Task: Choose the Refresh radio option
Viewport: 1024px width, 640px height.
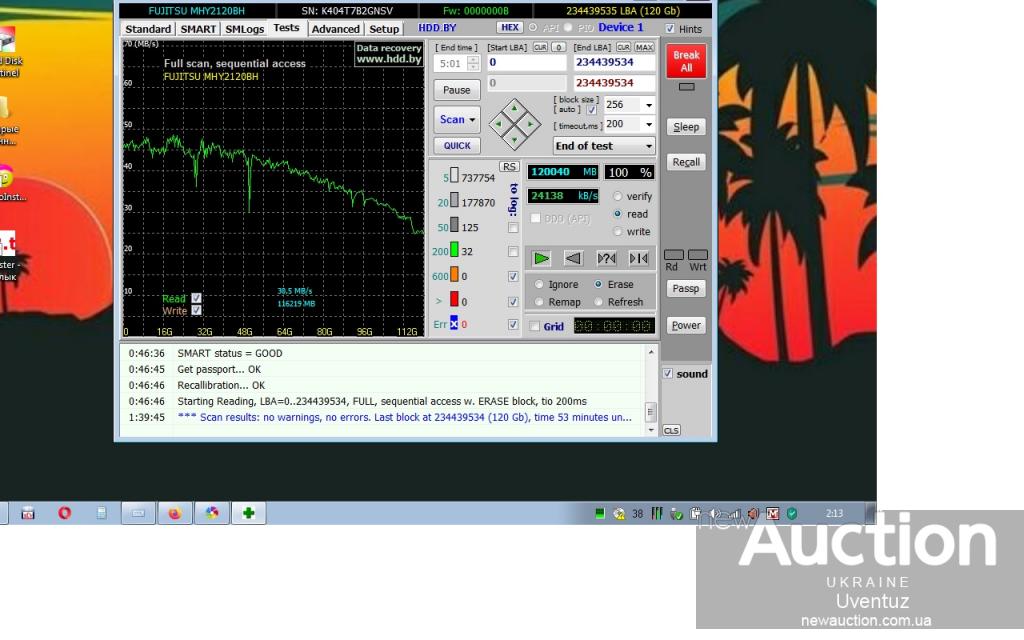Action: coord(598,302)
